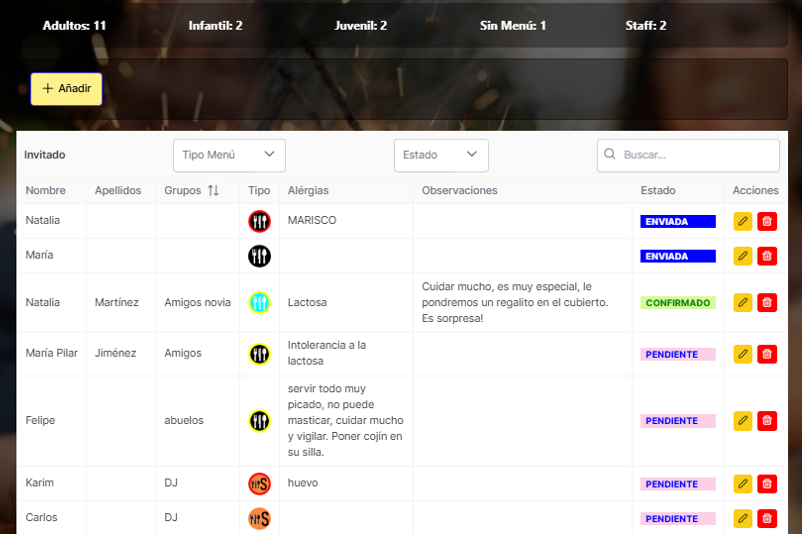Click the CONFIRMADO status badge

[x=678, y=303]
